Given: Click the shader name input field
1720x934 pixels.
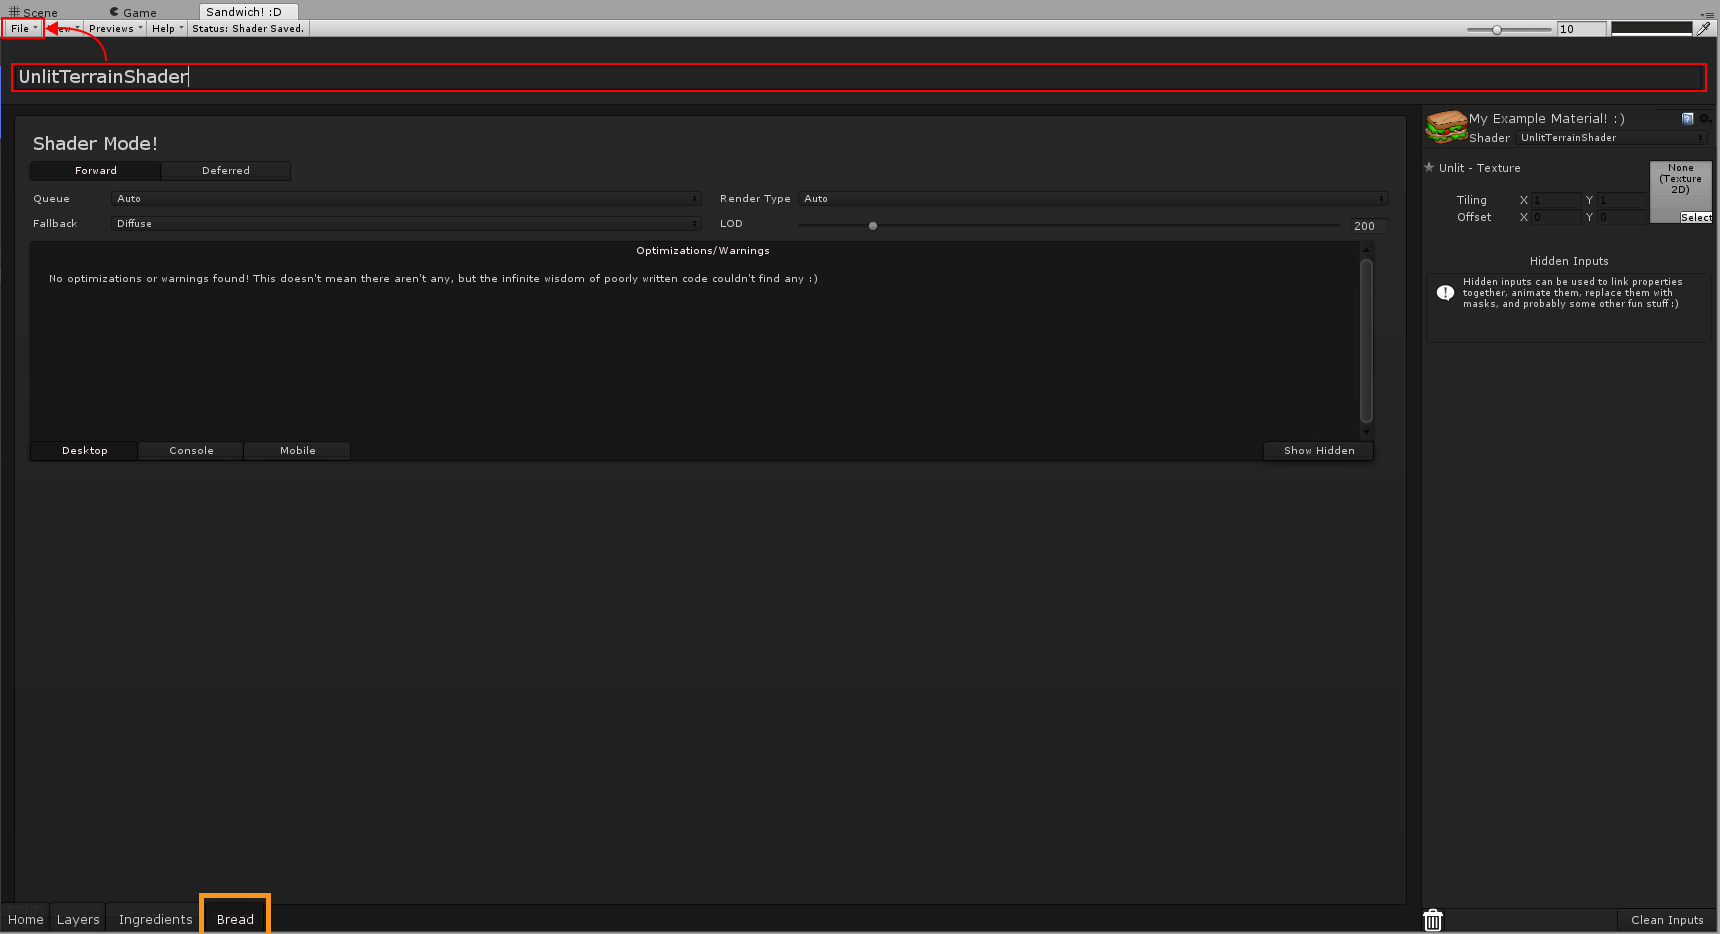Looking at the screenshot, I should pos(859,77).
